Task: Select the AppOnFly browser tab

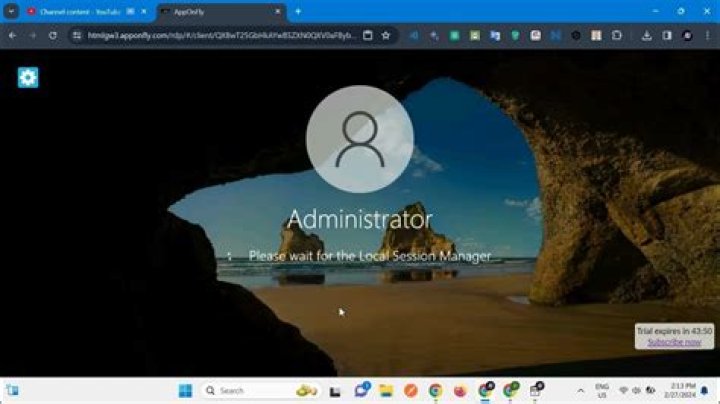Action: pyautogui.click(x=215, y=11)
